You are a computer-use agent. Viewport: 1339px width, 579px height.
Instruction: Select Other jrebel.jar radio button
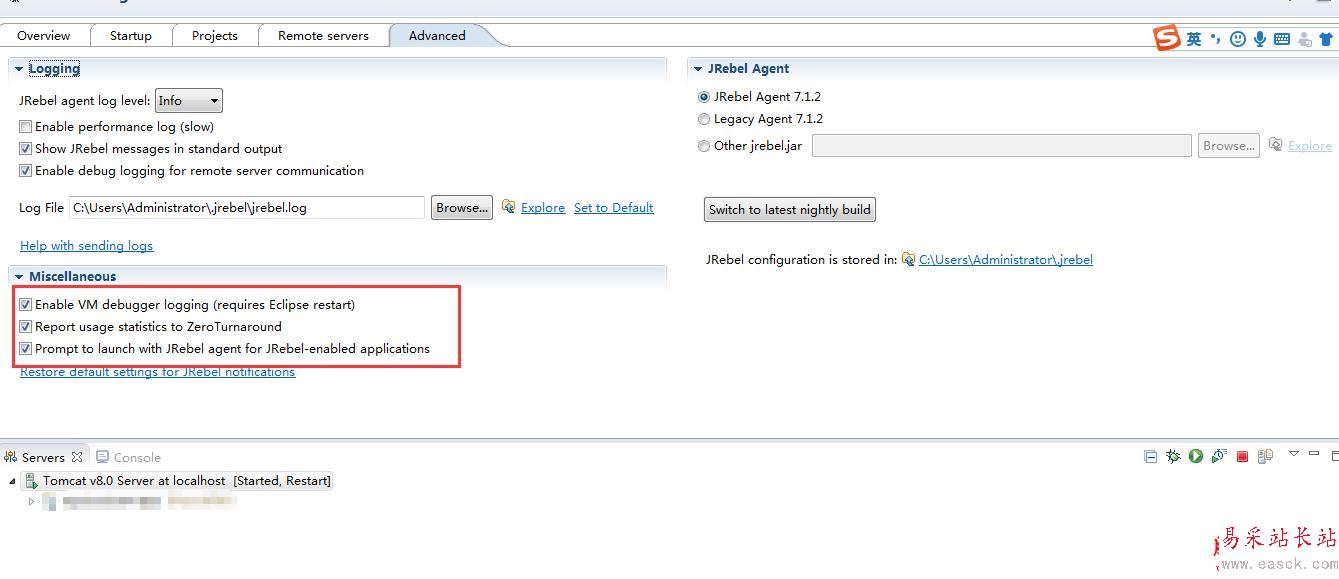click(704, 146)
